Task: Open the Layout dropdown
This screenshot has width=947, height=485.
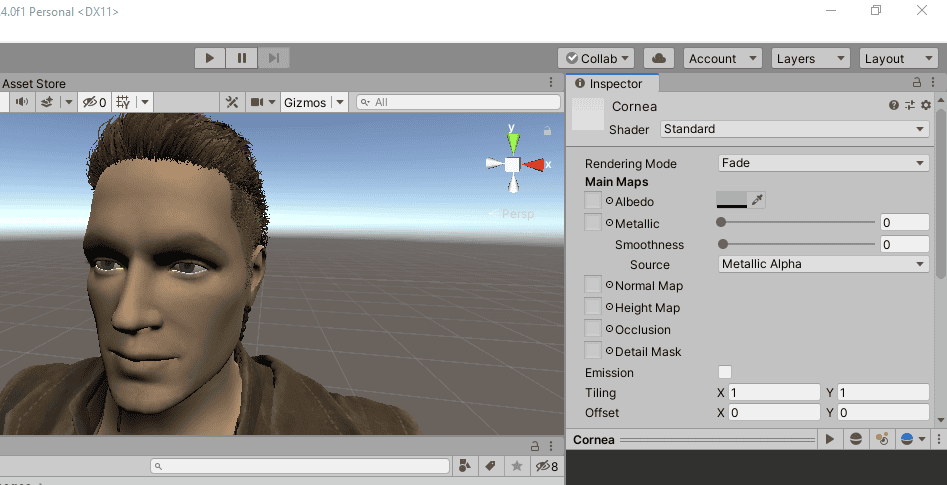Action: [x=899, y=58]
